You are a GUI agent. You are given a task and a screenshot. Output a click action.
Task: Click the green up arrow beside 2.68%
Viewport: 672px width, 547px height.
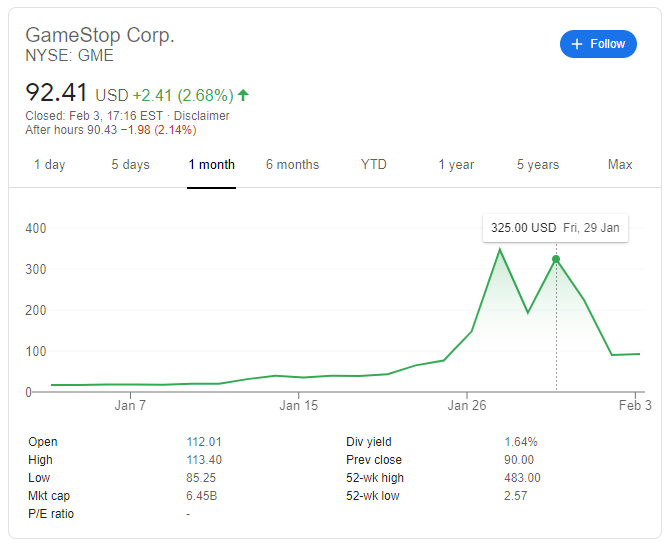point(243,95)
